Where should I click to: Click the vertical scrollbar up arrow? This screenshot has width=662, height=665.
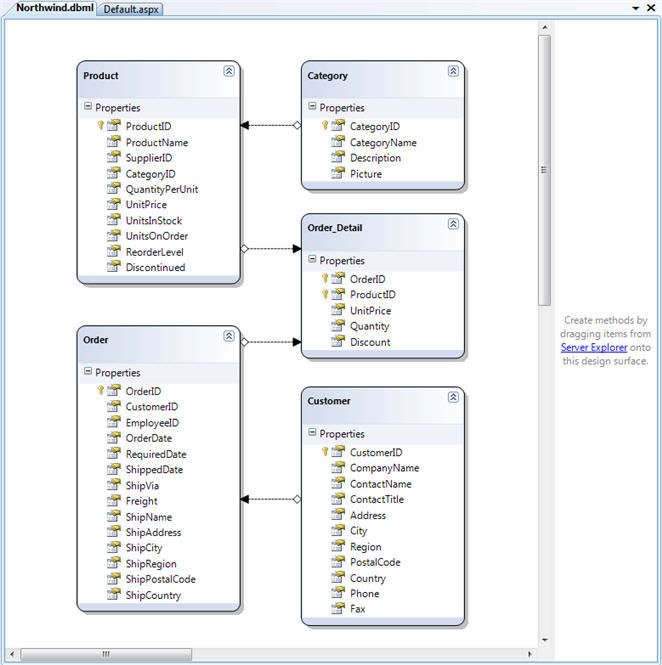[x=545, y=27]
